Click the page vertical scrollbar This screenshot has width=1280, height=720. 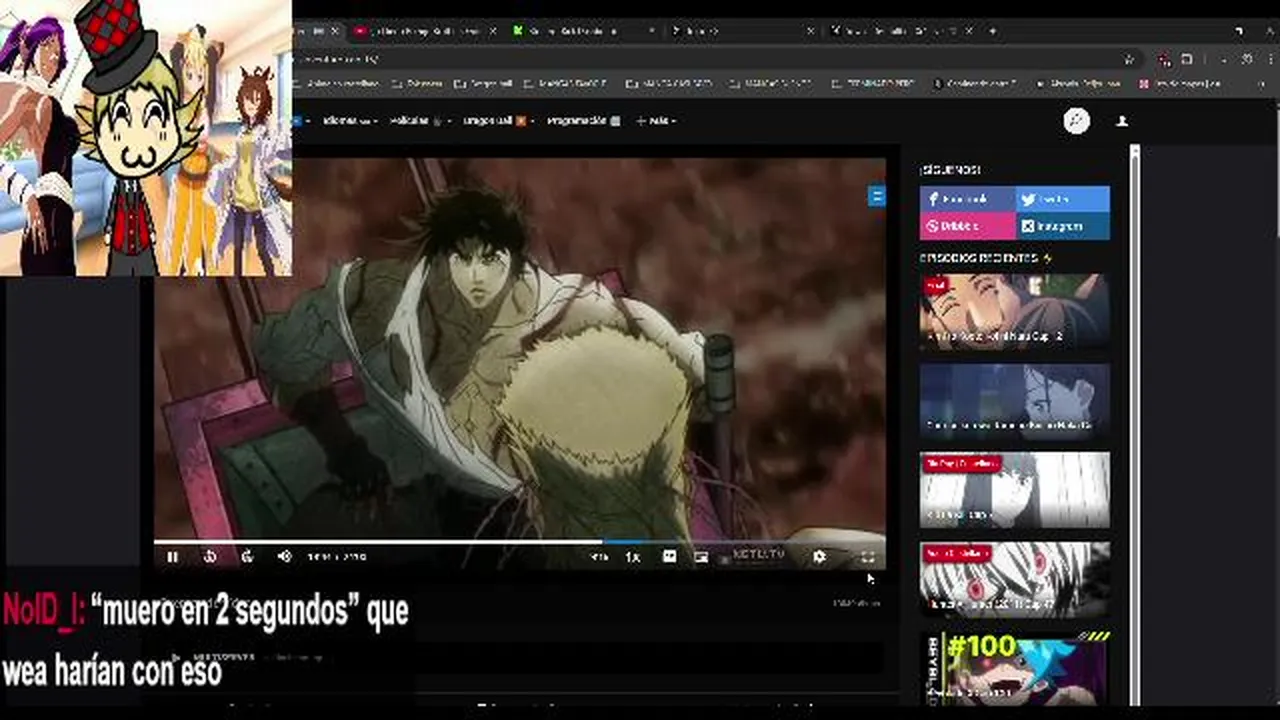point(1135,425)
